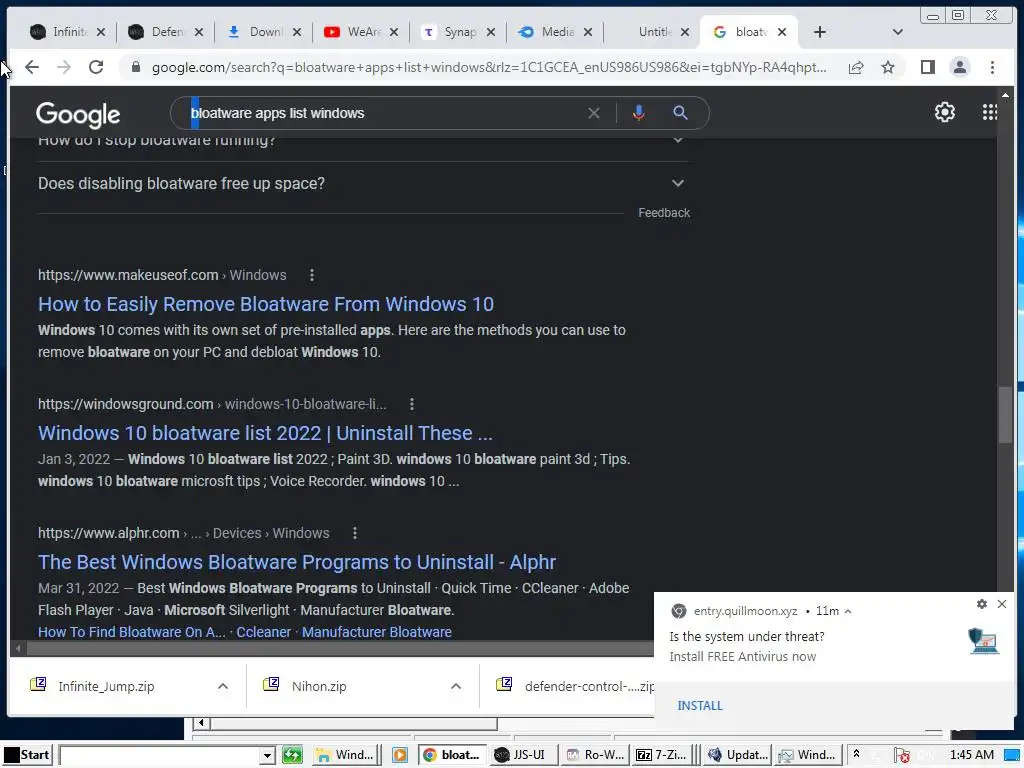1024x768 pixels.
Task: Open the share this page icon
Action: [x=856, y=67]
